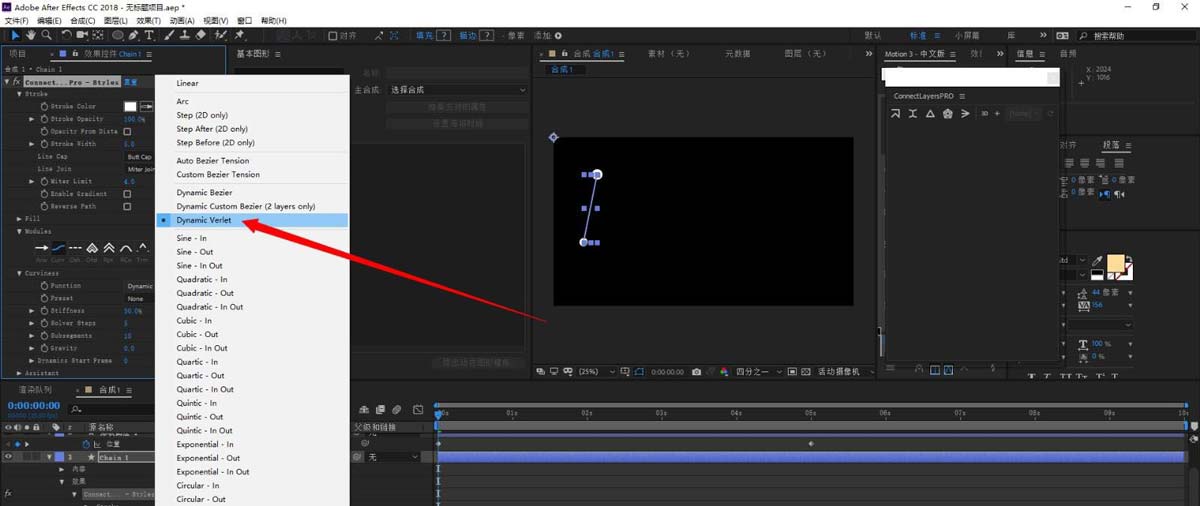Open the 文件(F) menu
Screen dimensions: 1200x506
(x=18, y=20)
